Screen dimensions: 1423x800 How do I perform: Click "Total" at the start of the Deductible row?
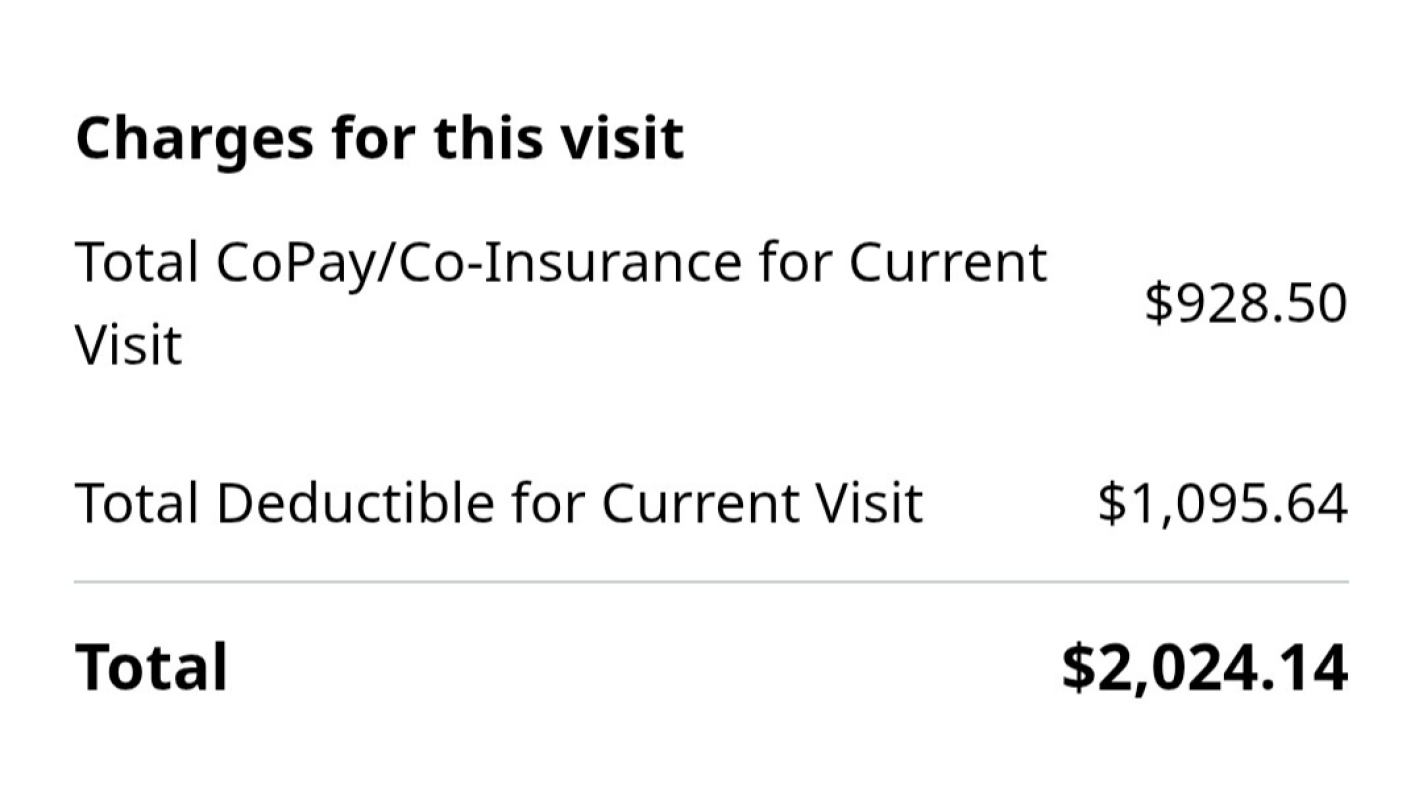click(136, 502)
